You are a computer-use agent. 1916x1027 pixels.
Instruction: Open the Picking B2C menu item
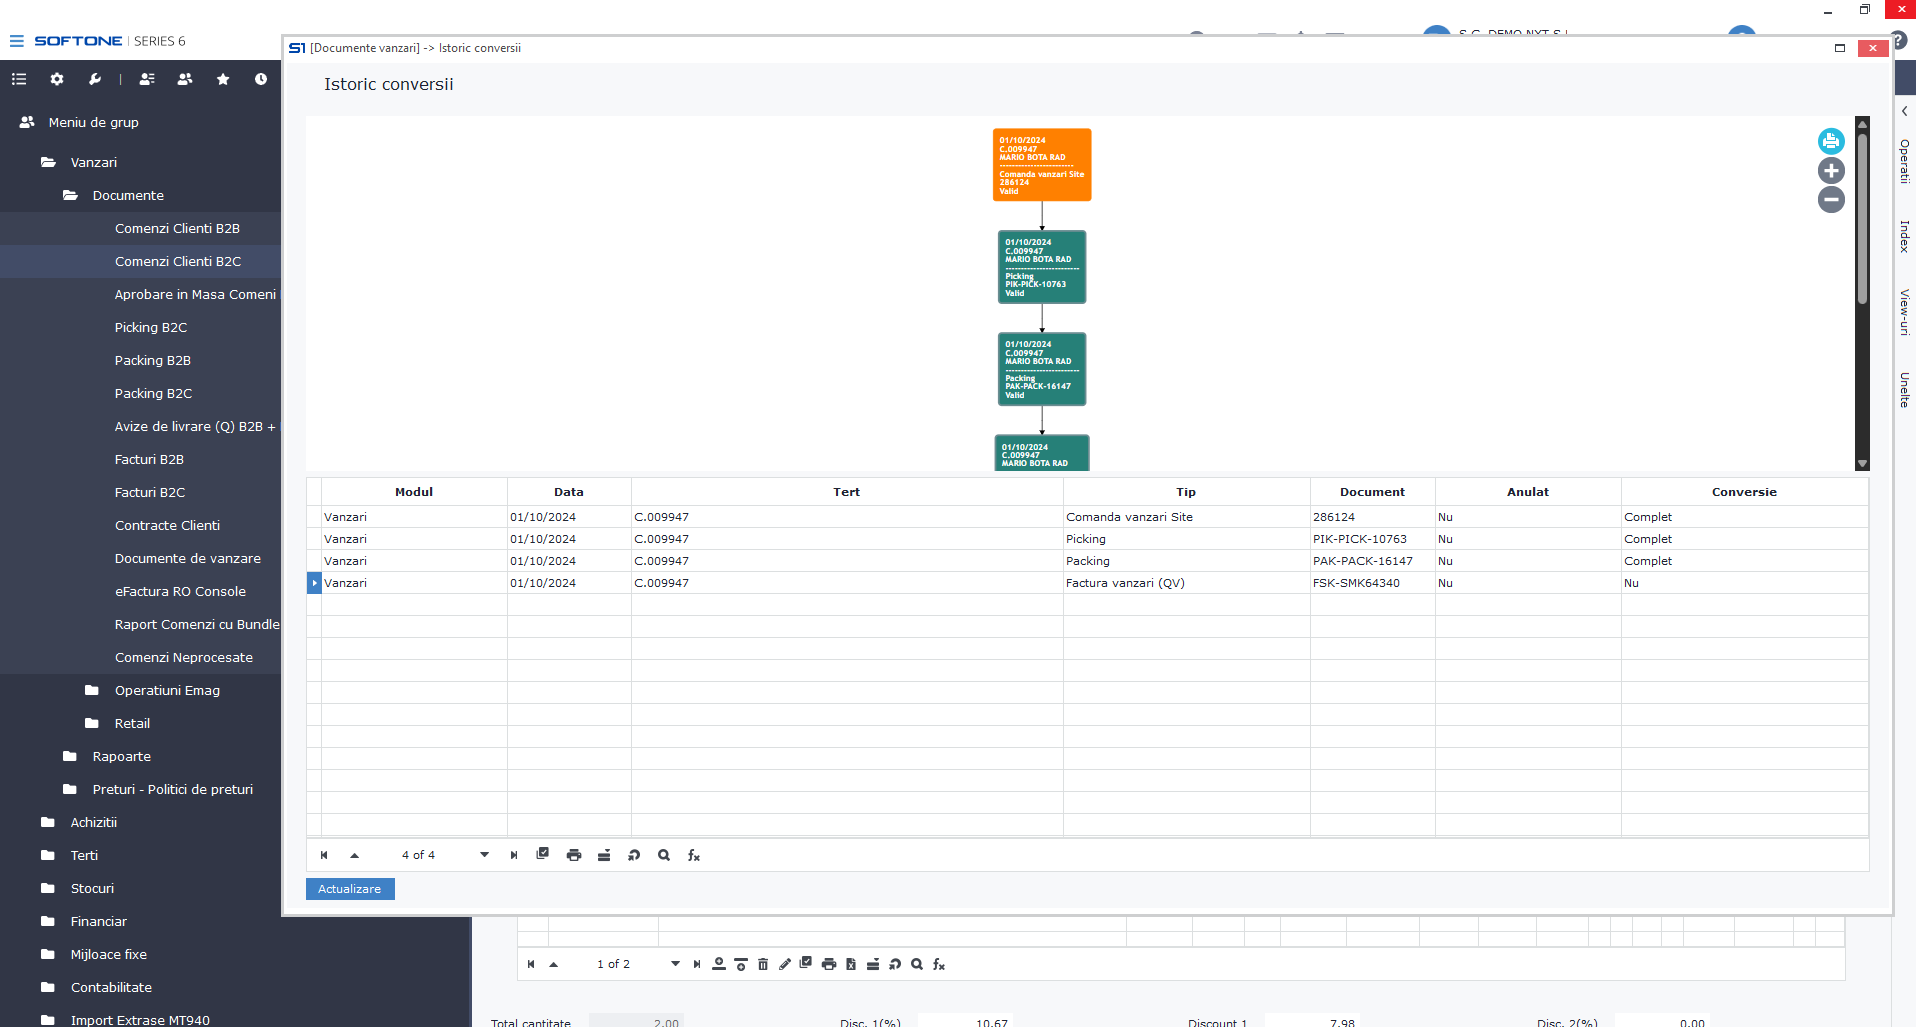(x=151, y=327)
